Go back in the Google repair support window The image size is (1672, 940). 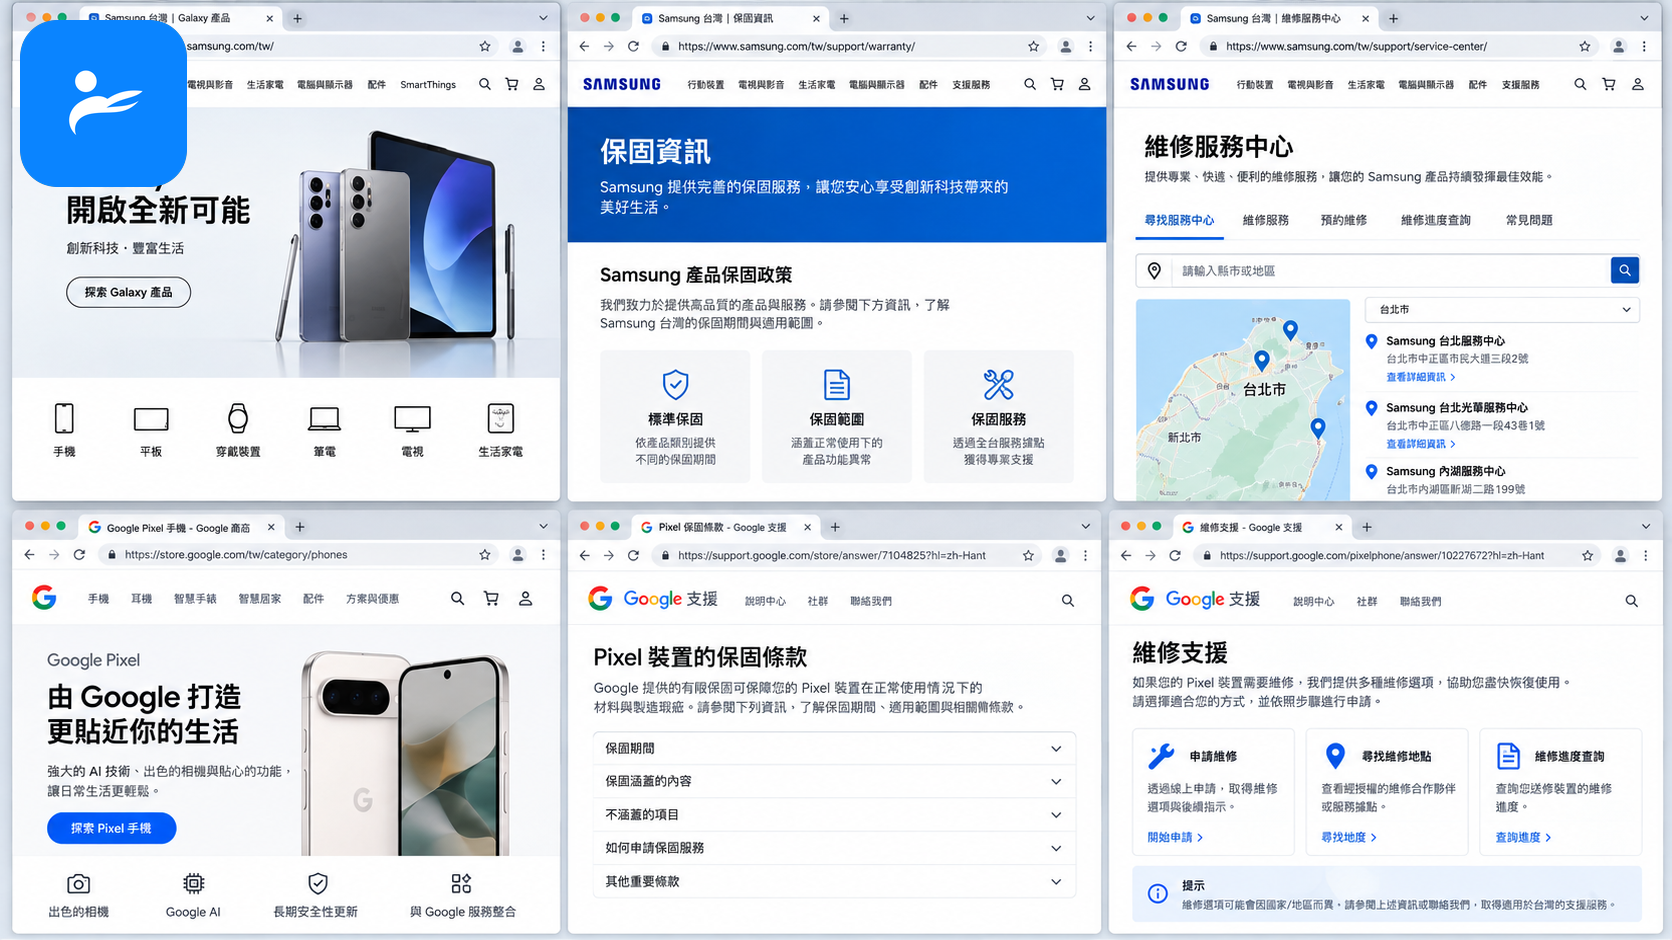click(x=1127, y=555)
